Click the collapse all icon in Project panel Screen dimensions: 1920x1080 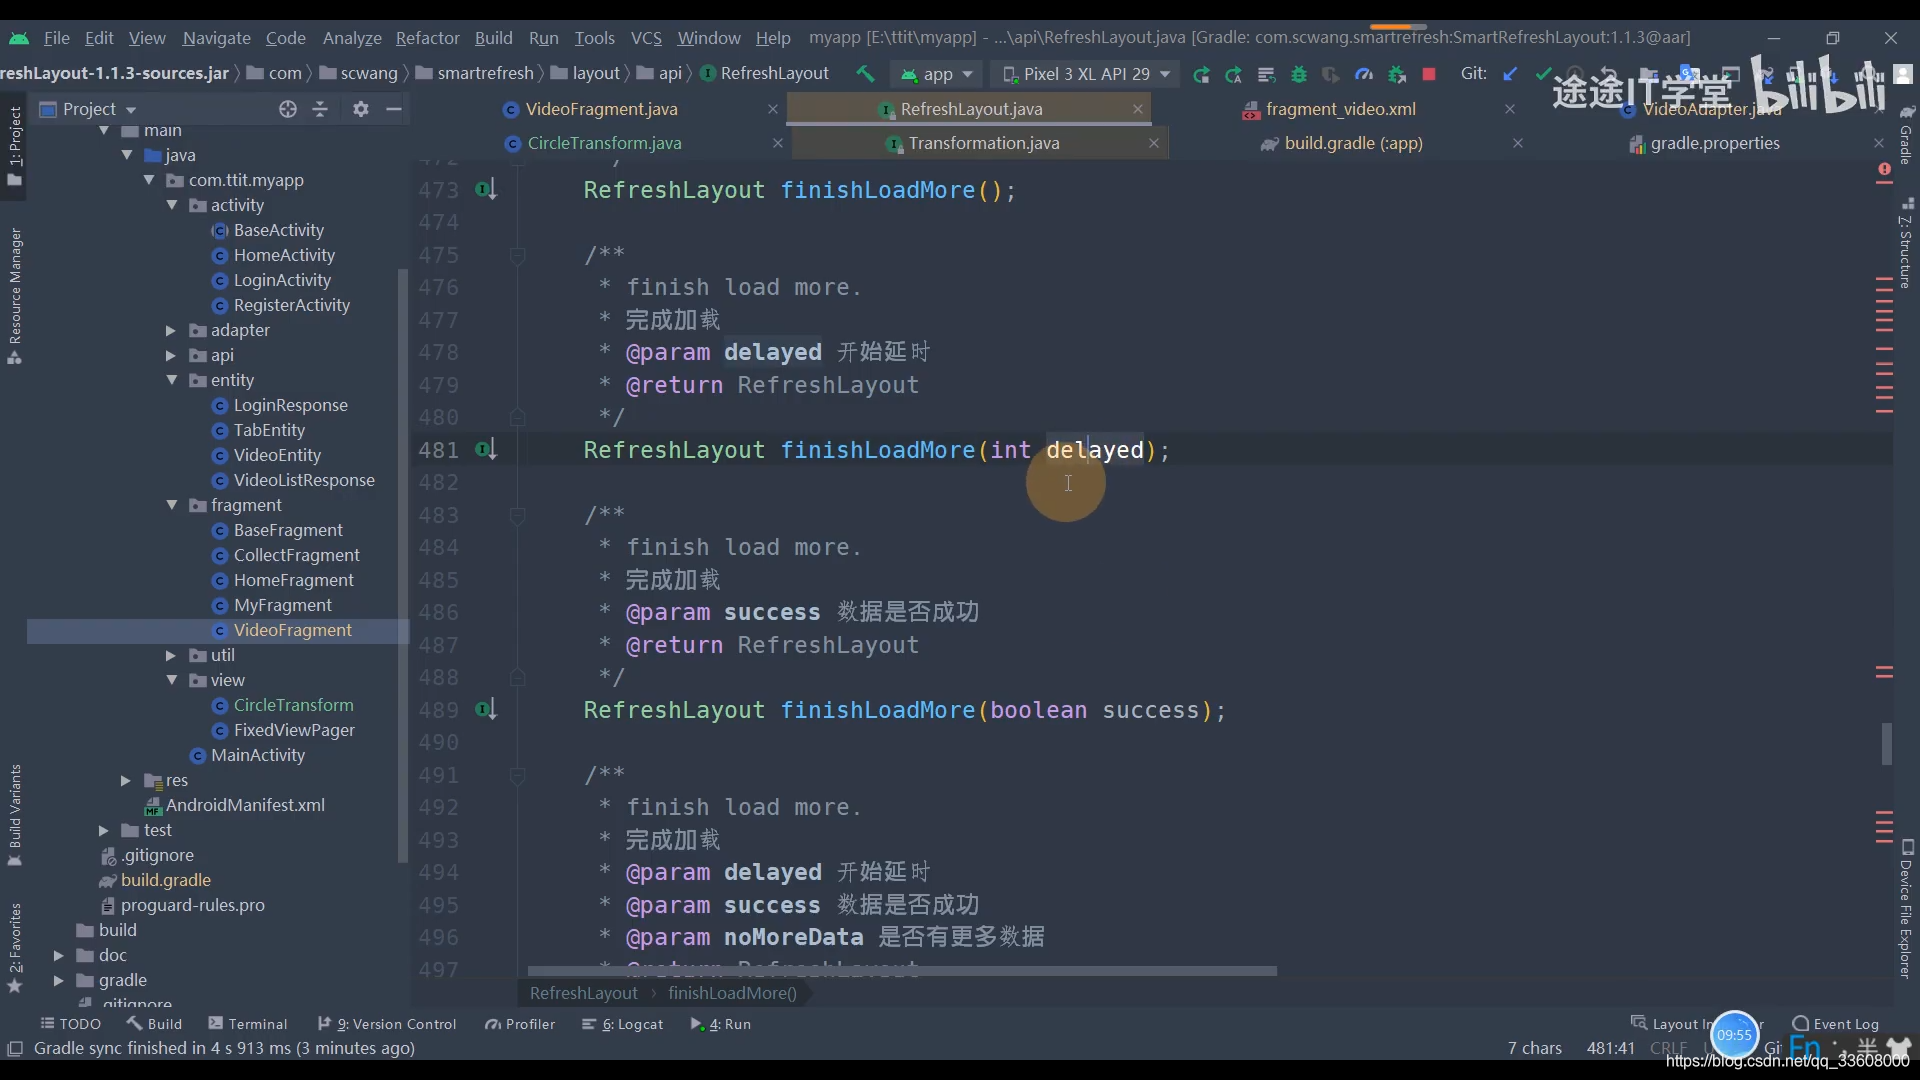(320, 109)
